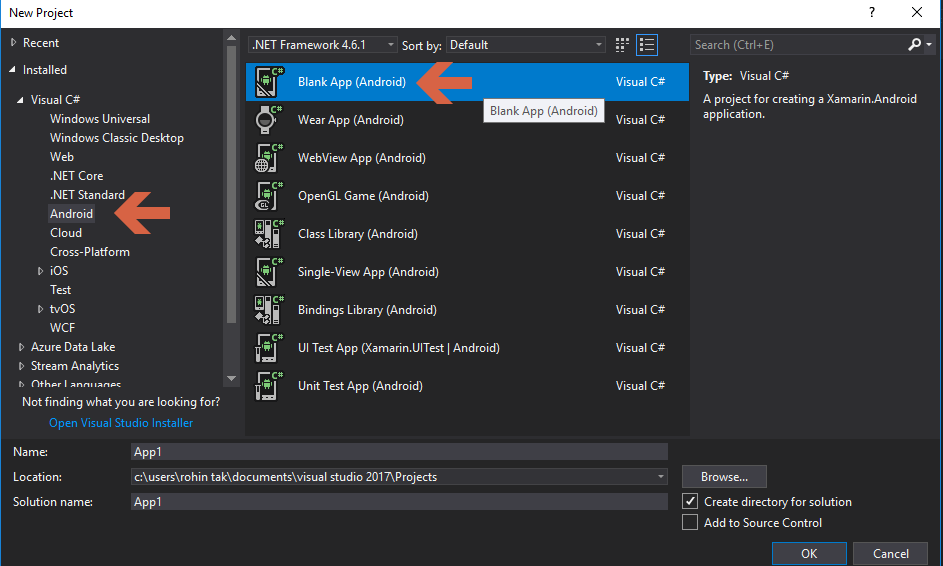Select the Bindings Library (Android) icon
The image size is (943, 566).
pyautogui.click(x=268, y=310)
